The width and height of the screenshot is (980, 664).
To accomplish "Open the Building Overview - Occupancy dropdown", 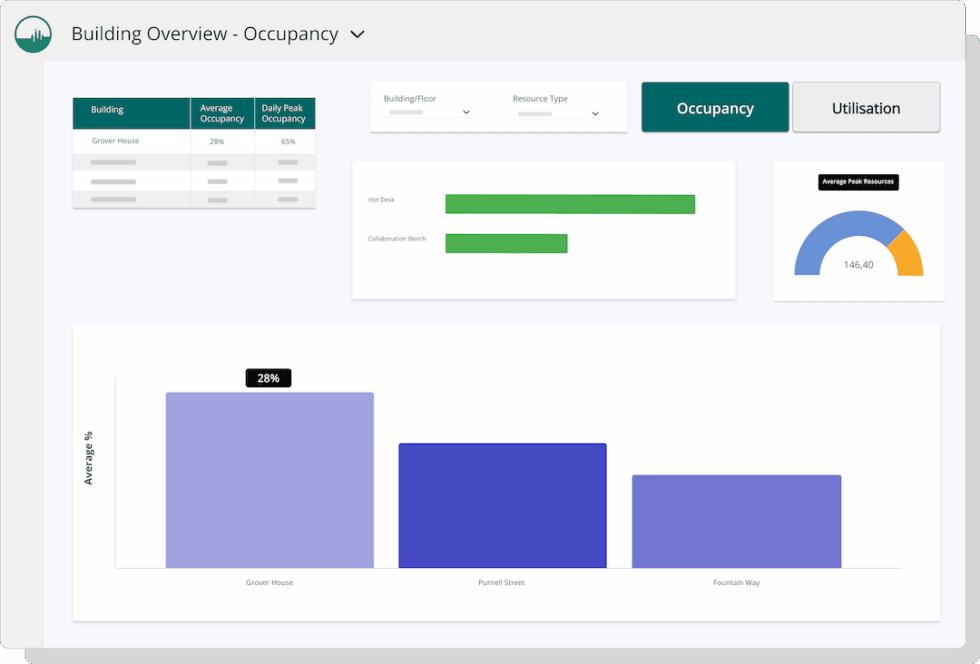I will [x=357, y=33].
